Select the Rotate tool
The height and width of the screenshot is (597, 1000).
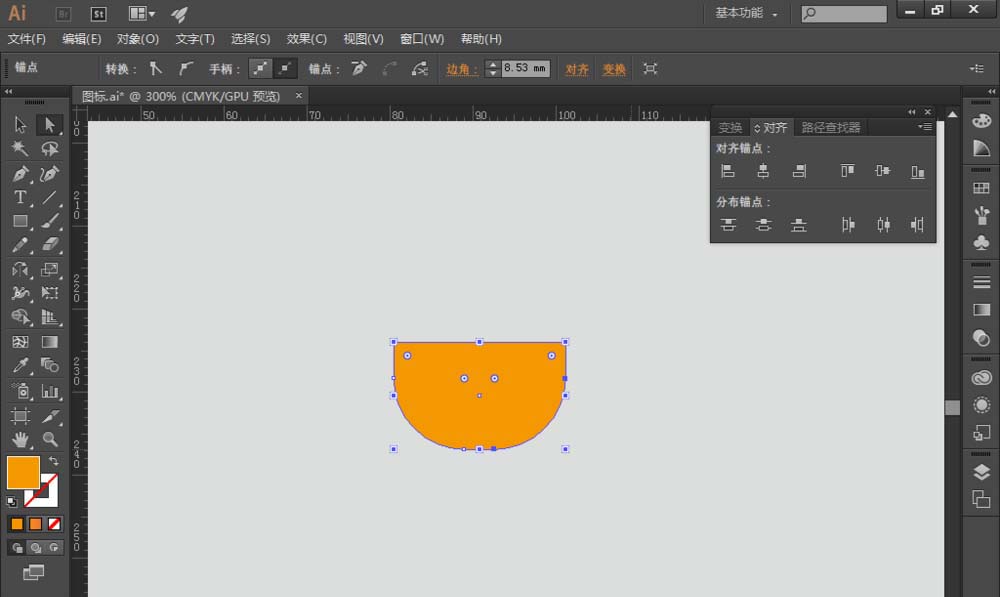[20, 269]
